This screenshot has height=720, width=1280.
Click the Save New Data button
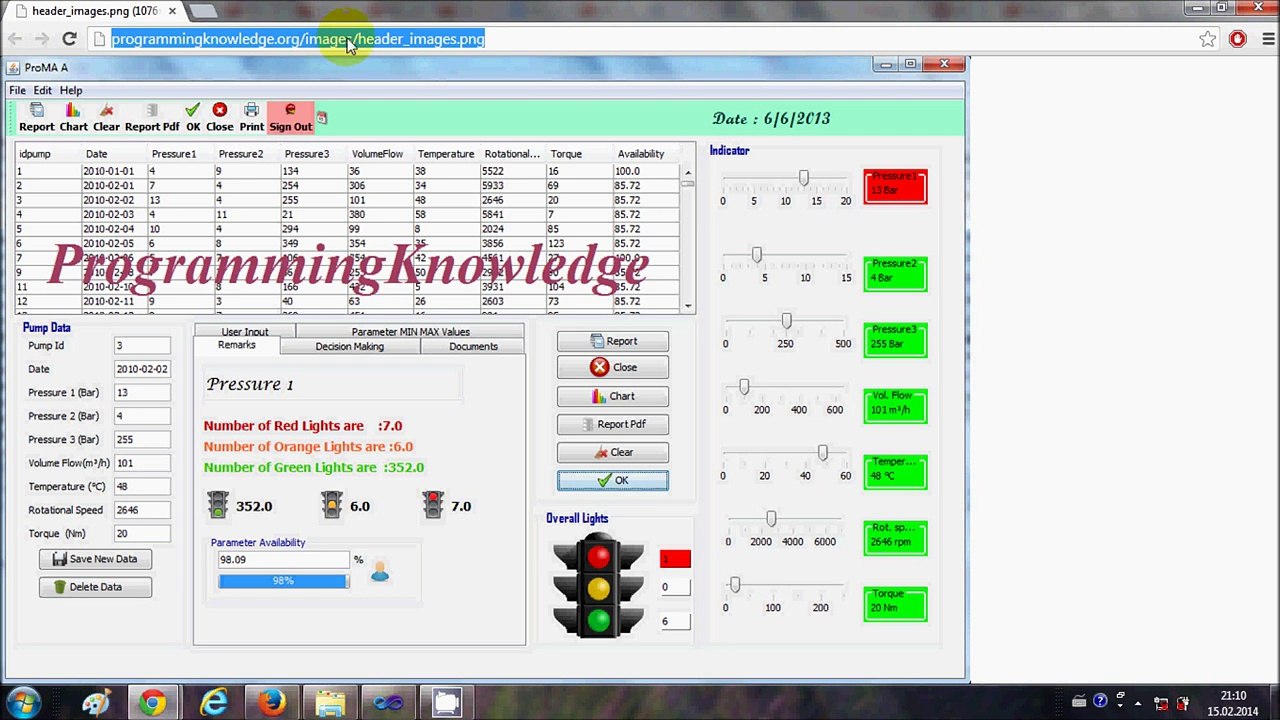(x=95, y=559)
